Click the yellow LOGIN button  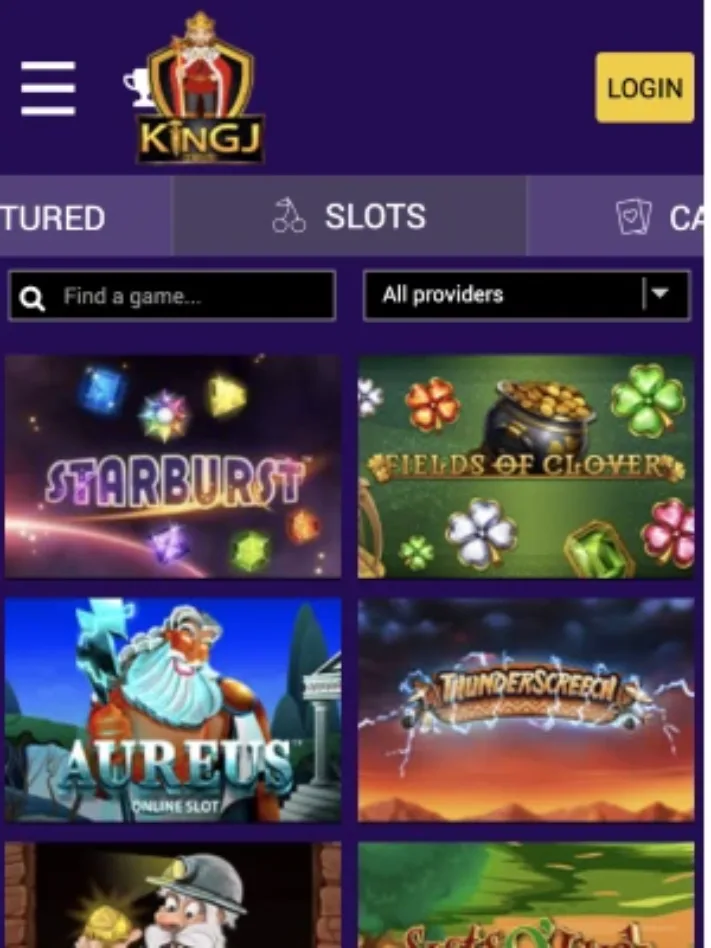coord(644,88)
